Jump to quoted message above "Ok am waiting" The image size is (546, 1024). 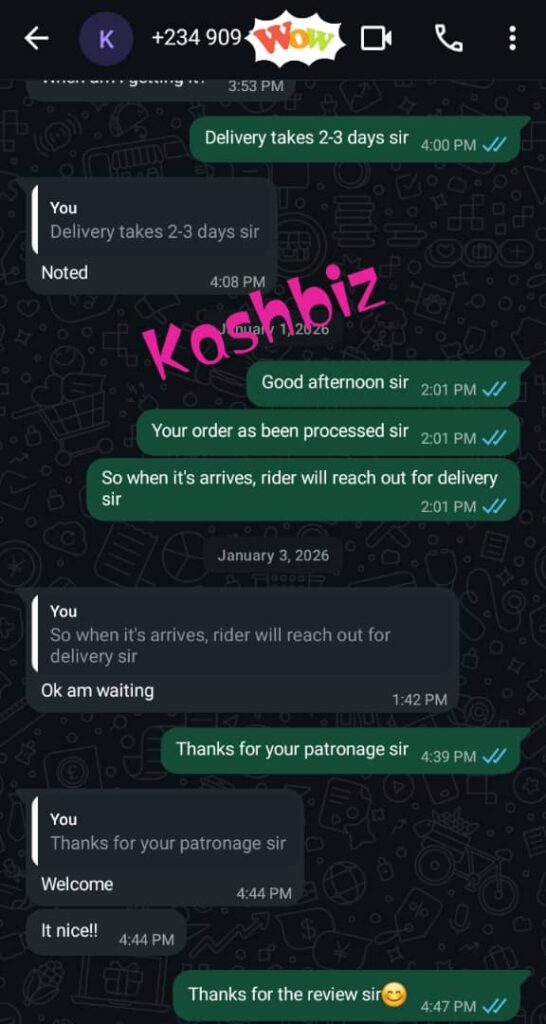[x=242, y=633]
